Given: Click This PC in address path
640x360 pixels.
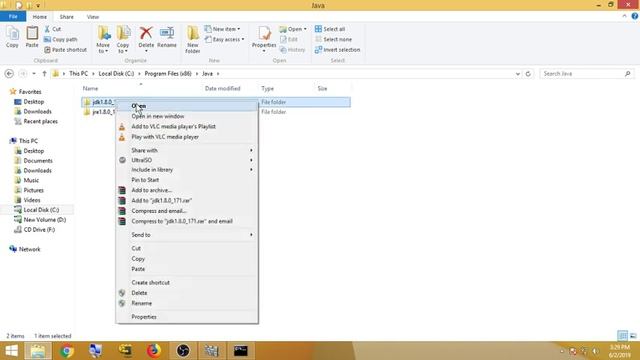Looking at the screenshot, I should click(x=78, y=73).
